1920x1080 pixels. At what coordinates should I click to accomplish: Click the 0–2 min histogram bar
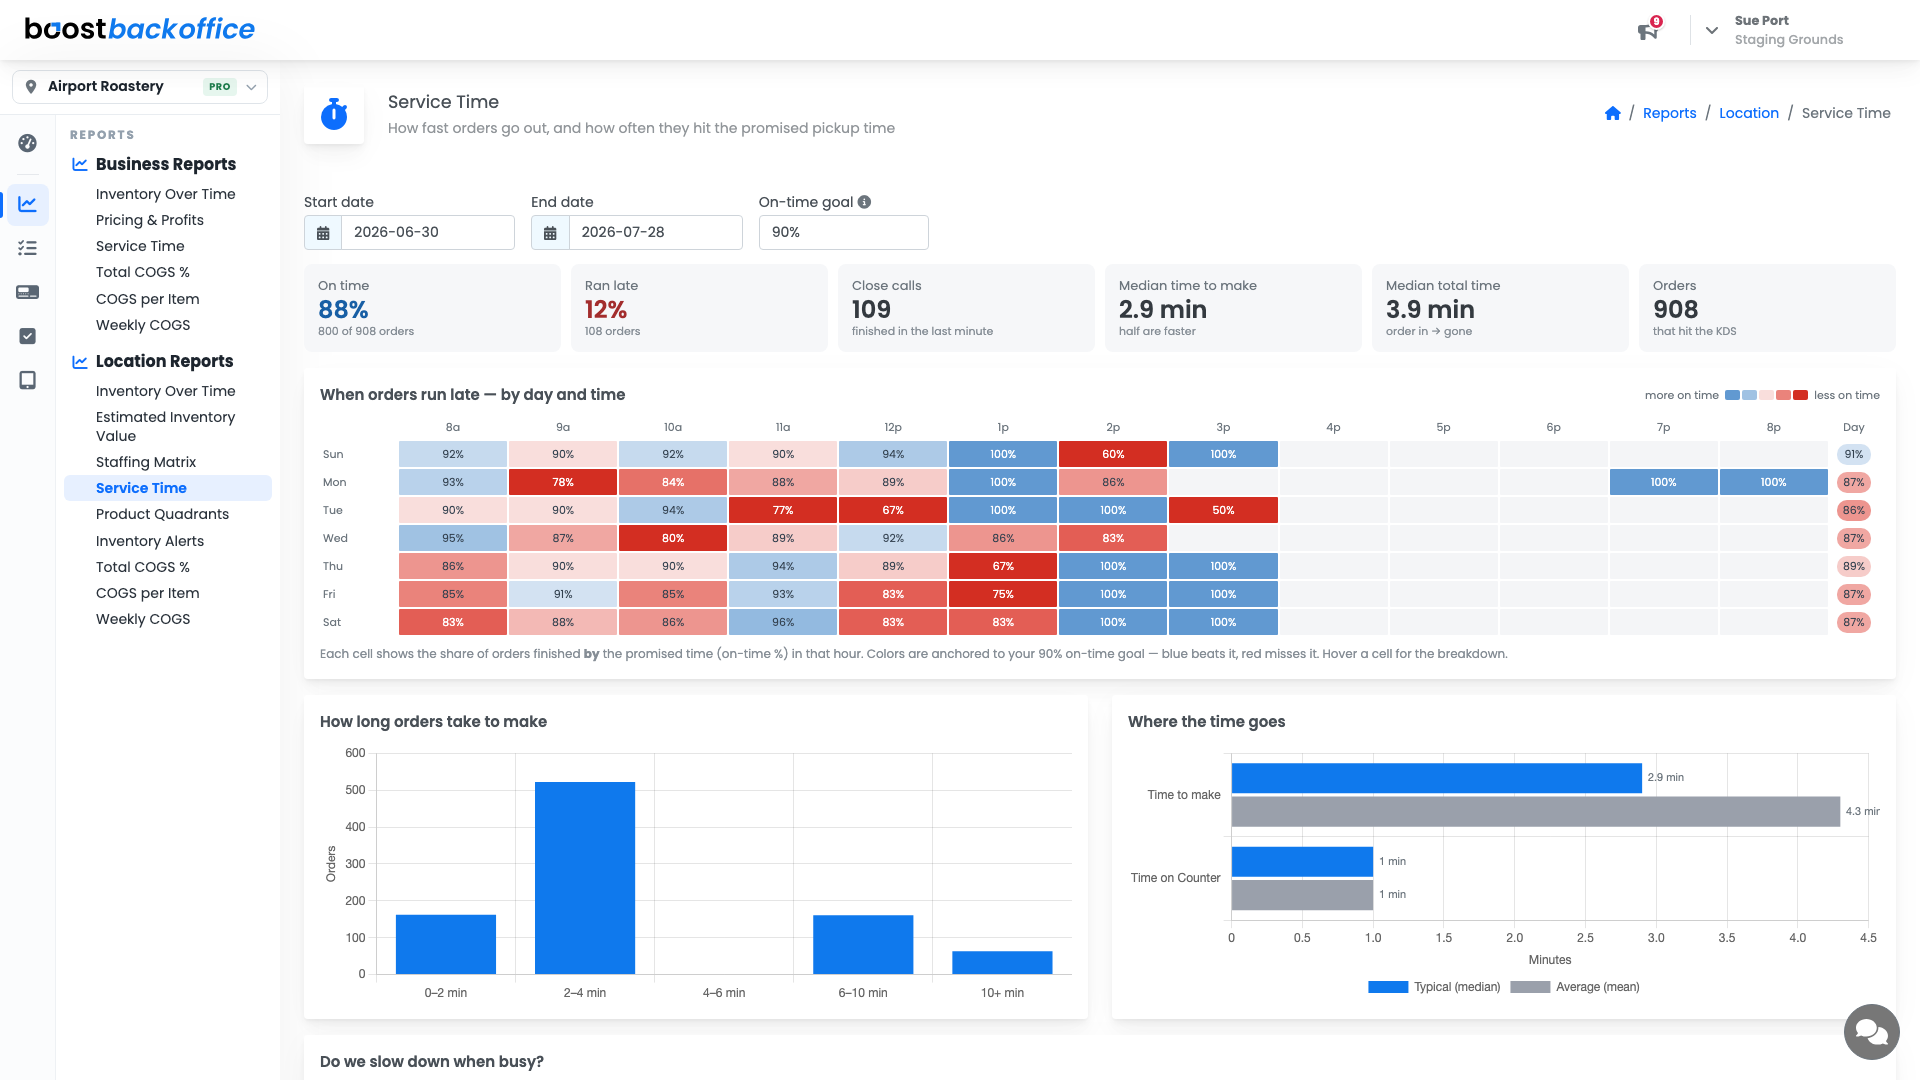tap(446, 945)
